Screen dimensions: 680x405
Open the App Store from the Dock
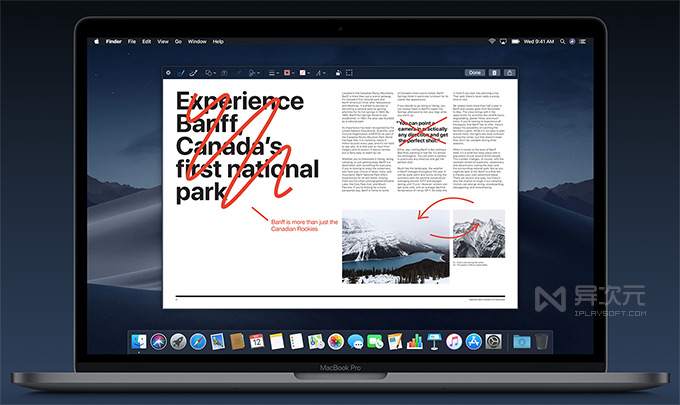[x=472, y=342]
